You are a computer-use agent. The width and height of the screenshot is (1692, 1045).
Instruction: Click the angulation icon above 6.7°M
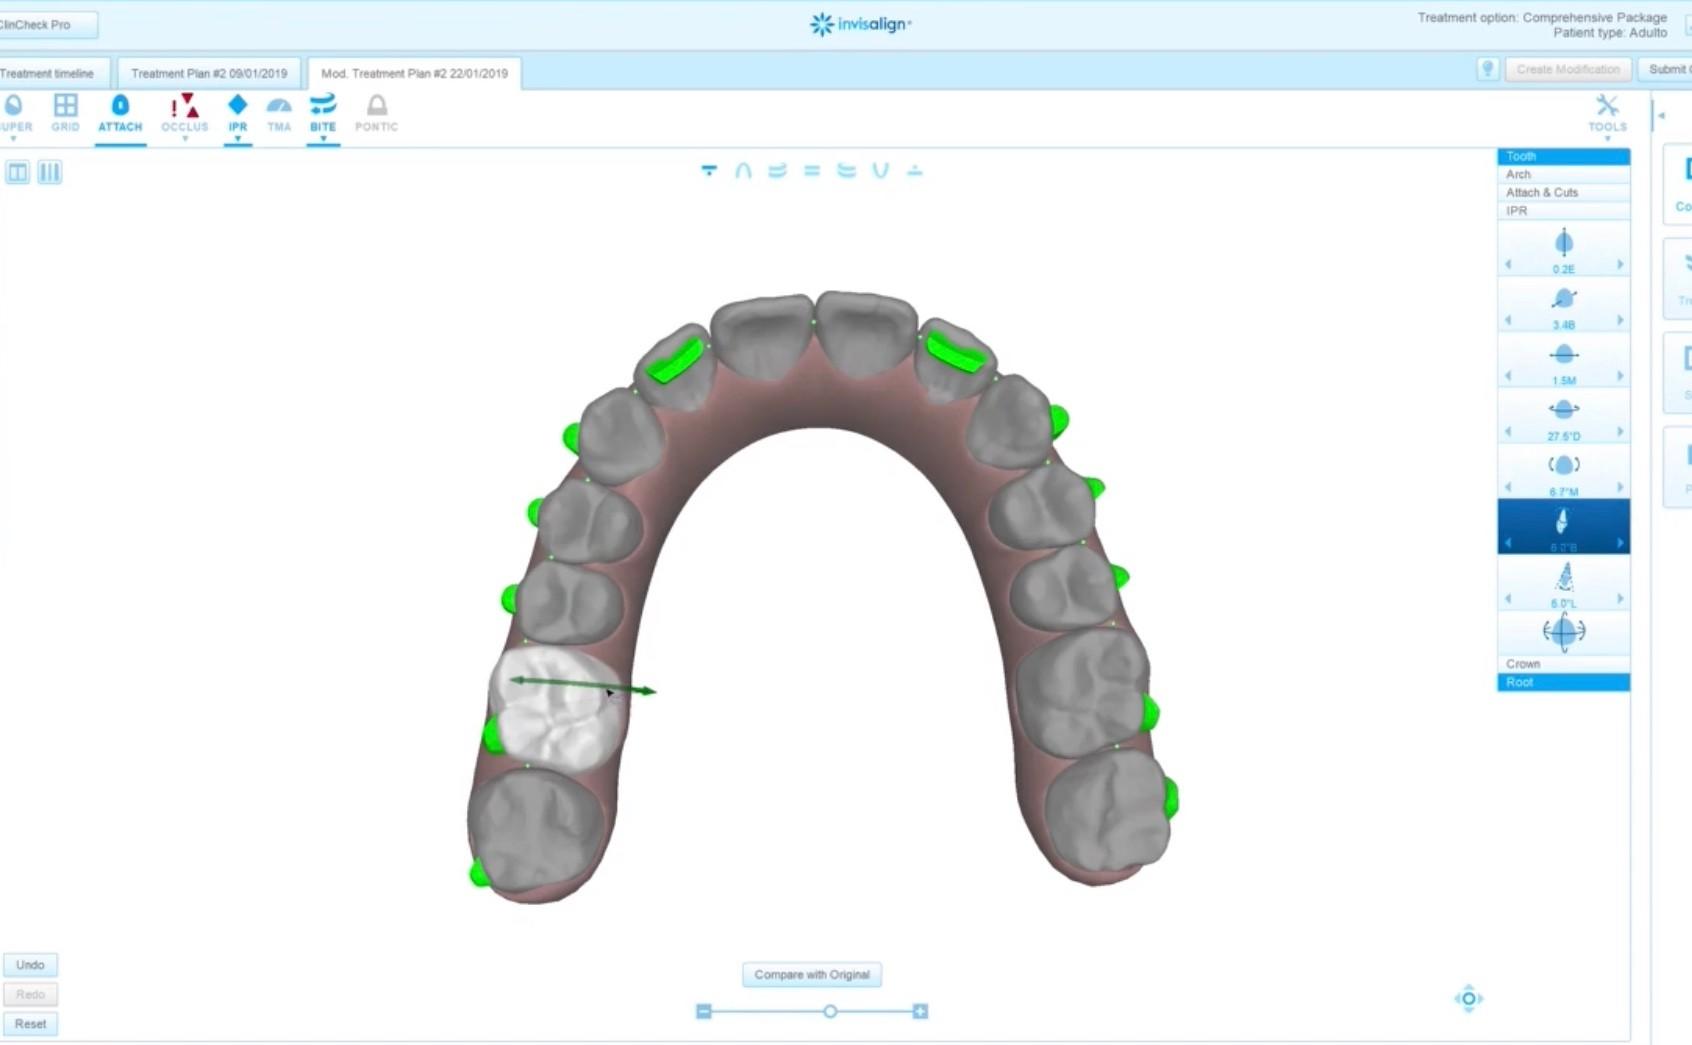tap(1564, 465)
